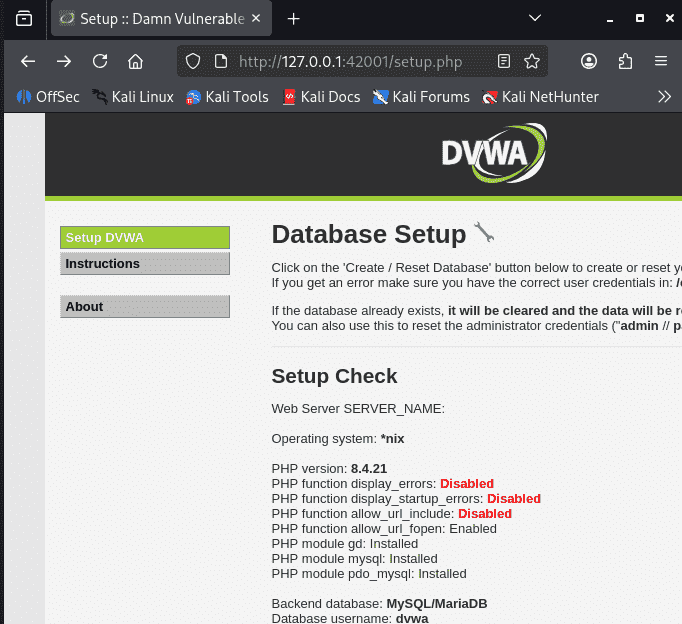The image size is (682, 624).
Task: Open the extensions puzzle icon
Action: click(625, 61)
